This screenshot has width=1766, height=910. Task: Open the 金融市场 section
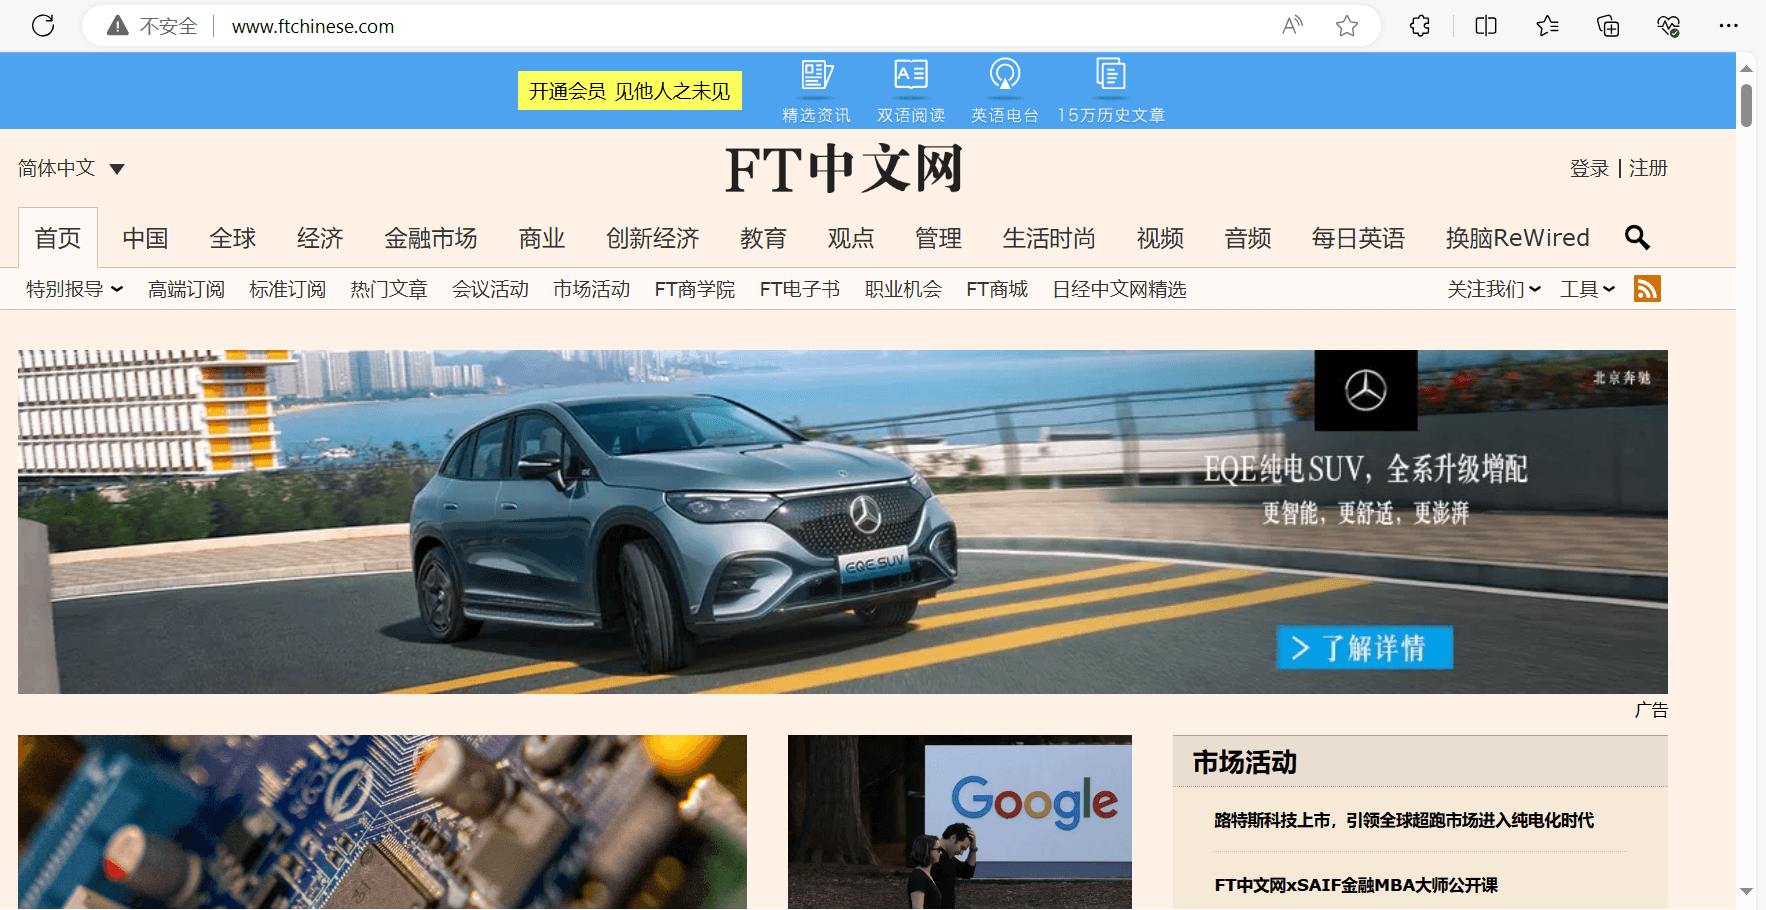(431, 238)
